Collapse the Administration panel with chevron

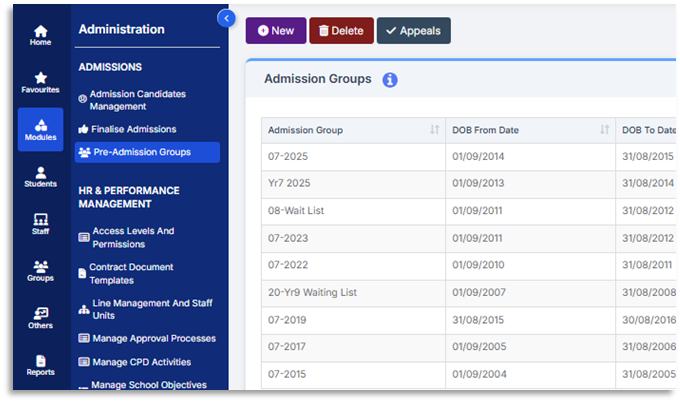coord(226,18)
